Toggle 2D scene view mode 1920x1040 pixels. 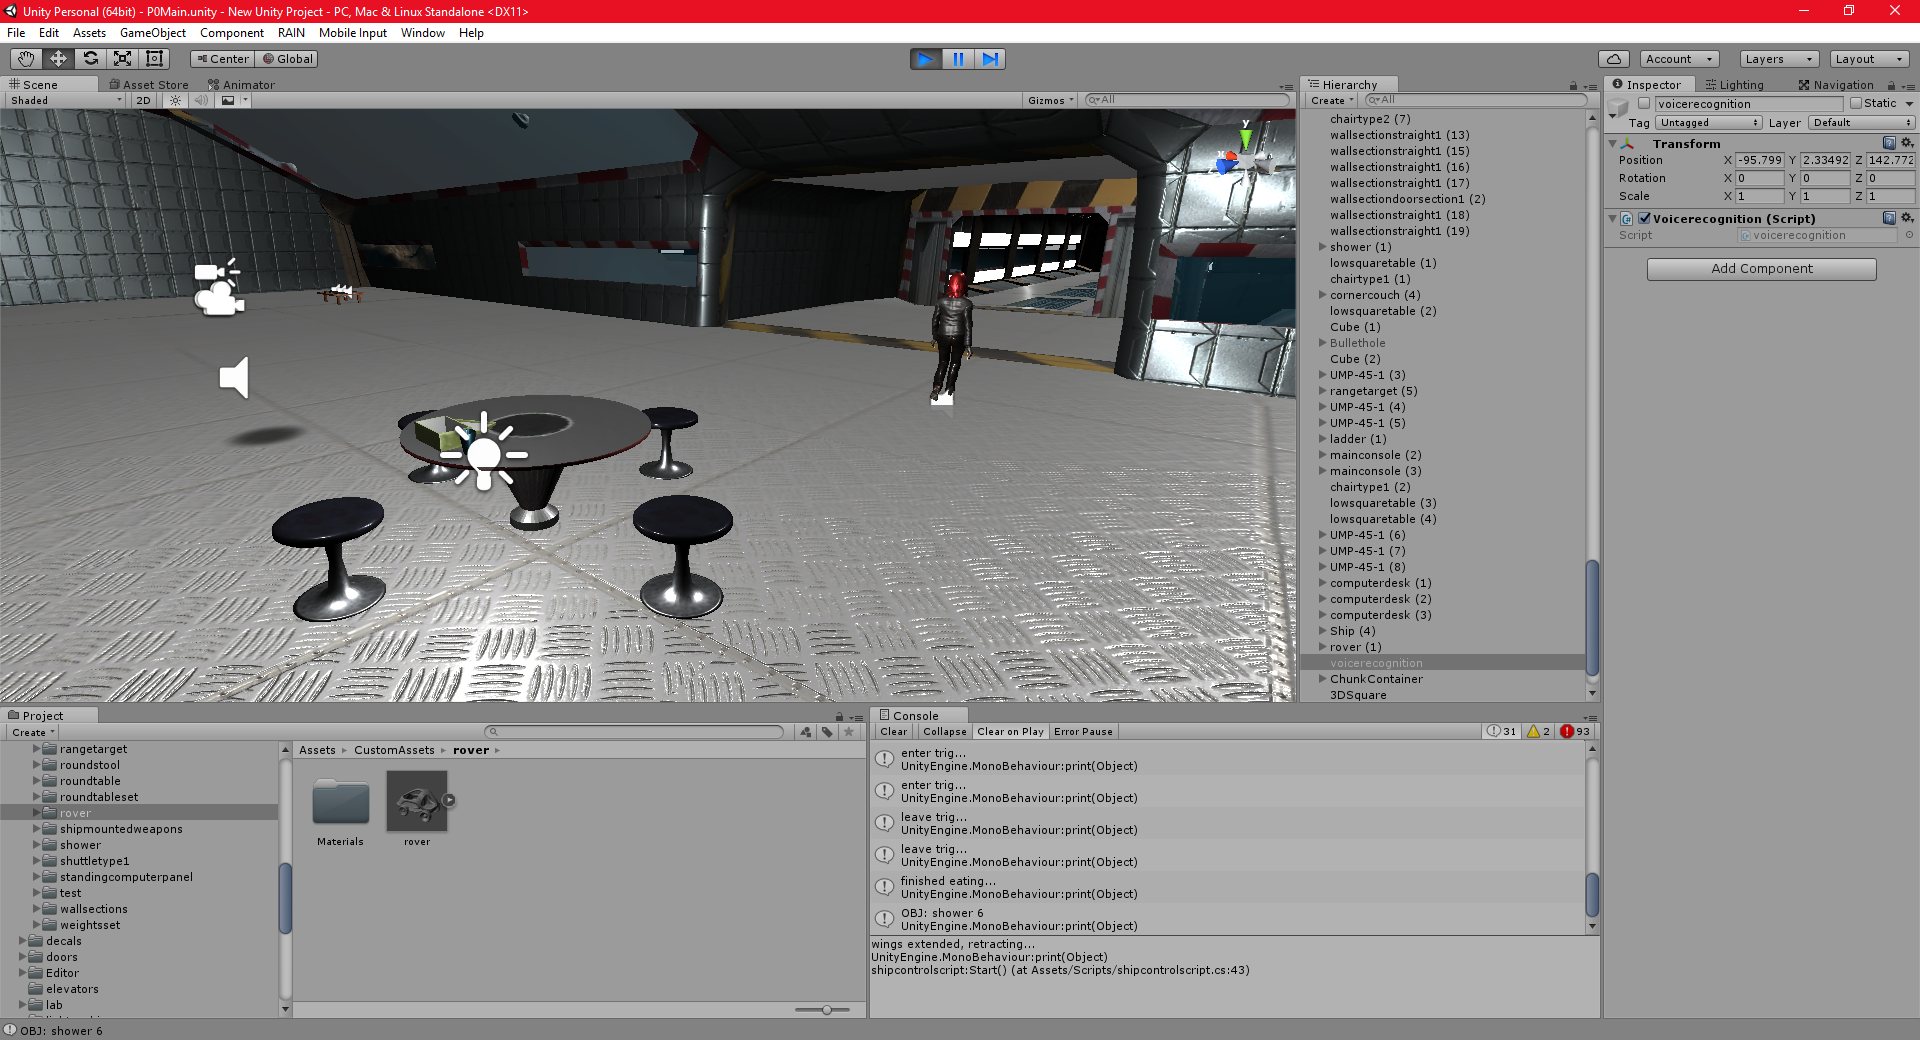click(x=143, y=100)
